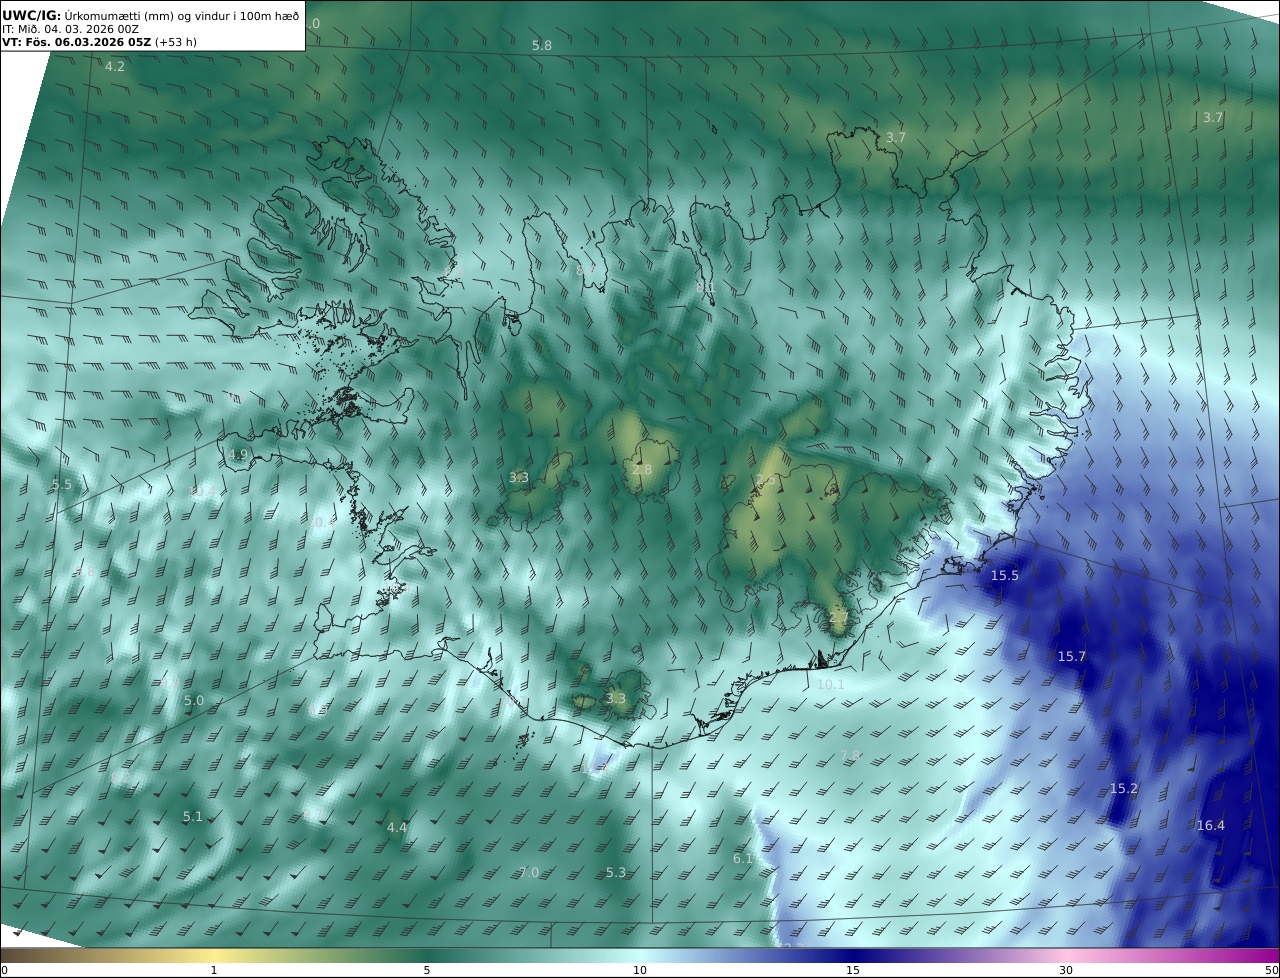Click the 15.5 value on the southeast coast
This screenshot has height=978, width=1280.
[1005, 575]
